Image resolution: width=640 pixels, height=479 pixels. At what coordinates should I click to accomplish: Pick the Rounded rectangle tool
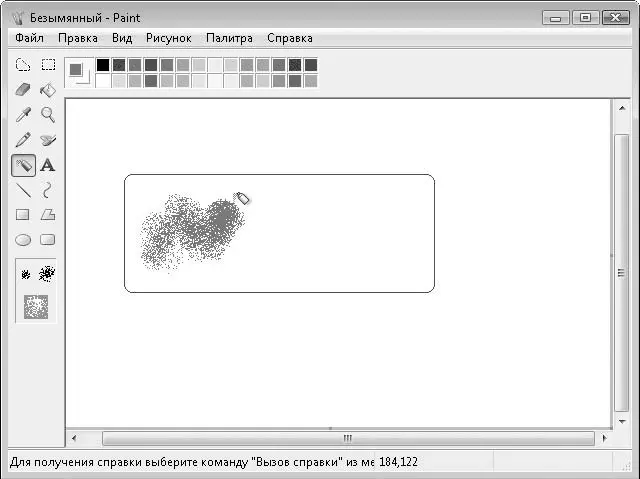click(48, 240)
